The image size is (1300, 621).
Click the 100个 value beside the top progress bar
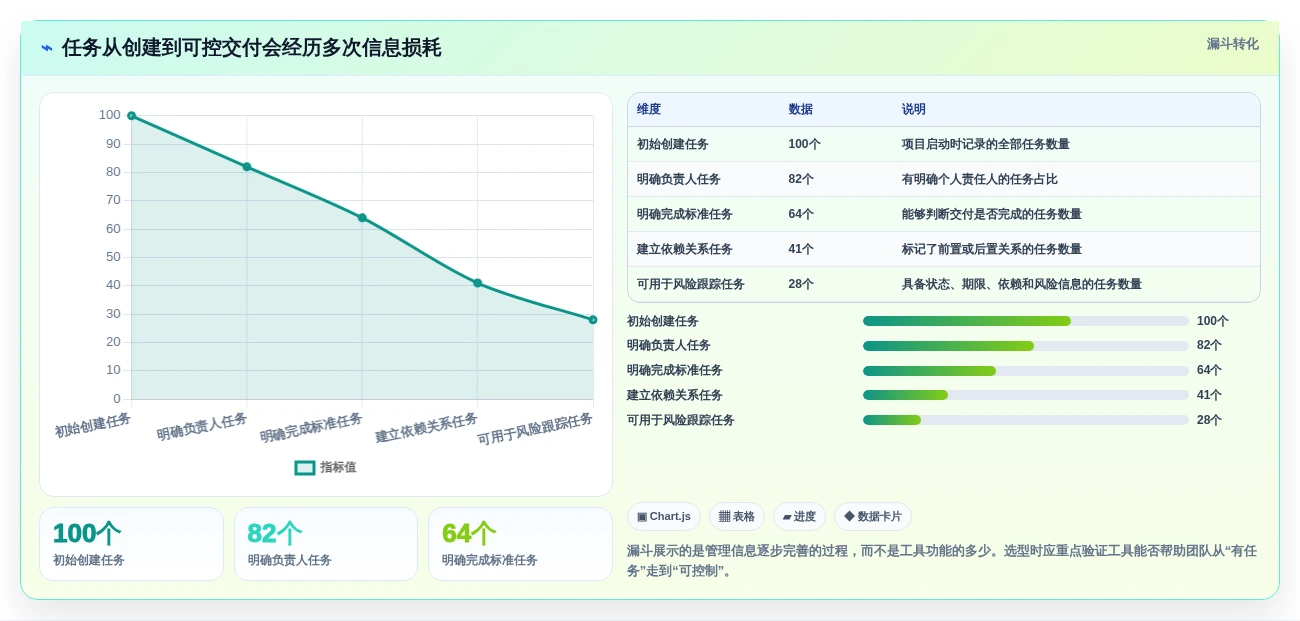click(x=1213, y=321)
